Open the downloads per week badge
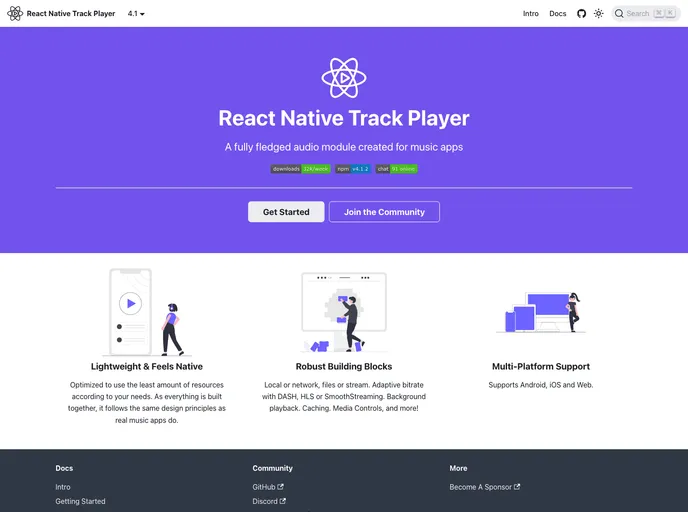This screenshot has height=512, width=688. (x=300, y=169)
